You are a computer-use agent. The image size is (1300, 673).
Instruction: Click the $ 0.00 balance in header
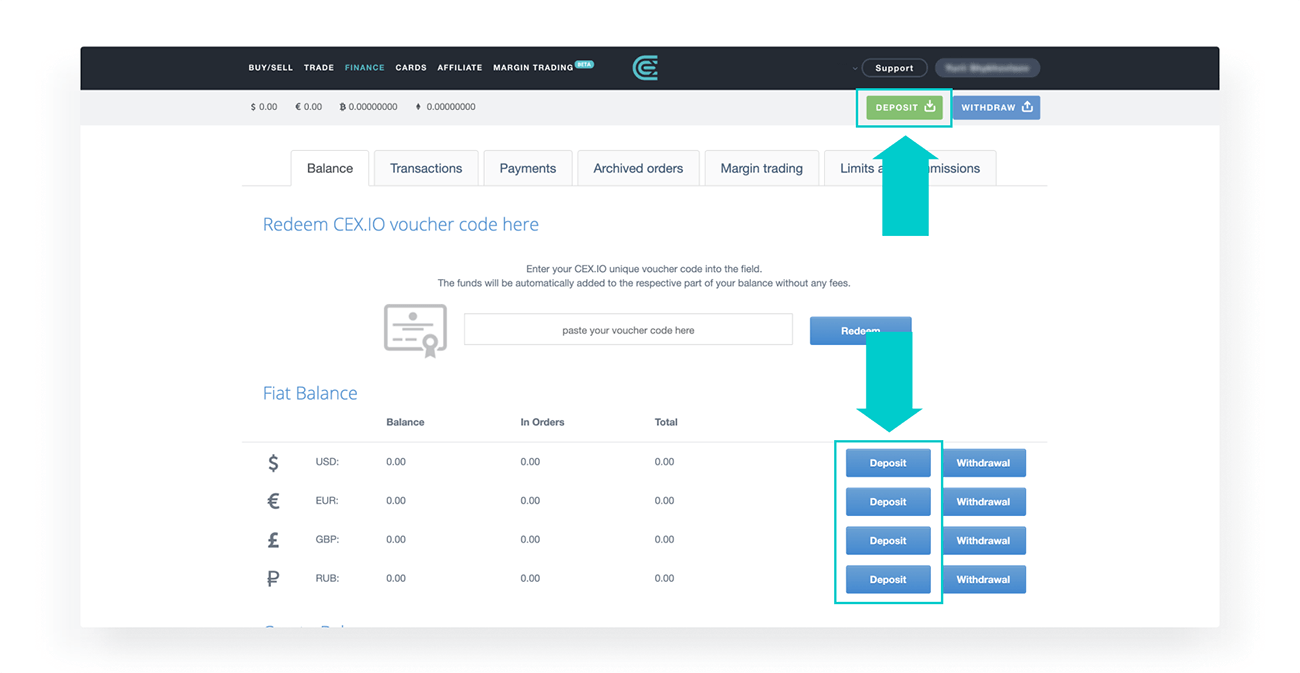click(264, 107)
